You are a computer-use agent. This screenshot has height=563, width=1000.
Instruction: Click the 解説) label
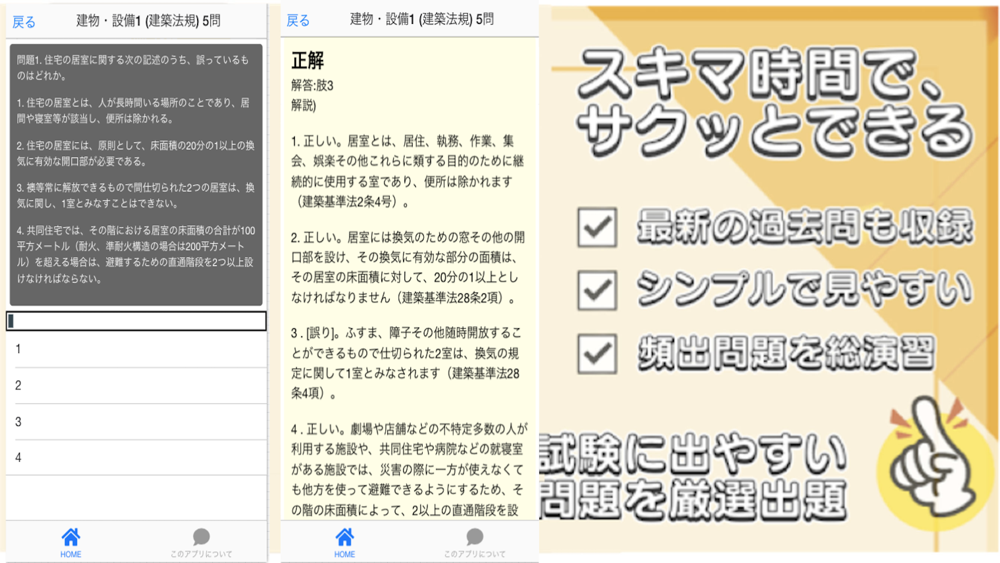coord(304,105)
